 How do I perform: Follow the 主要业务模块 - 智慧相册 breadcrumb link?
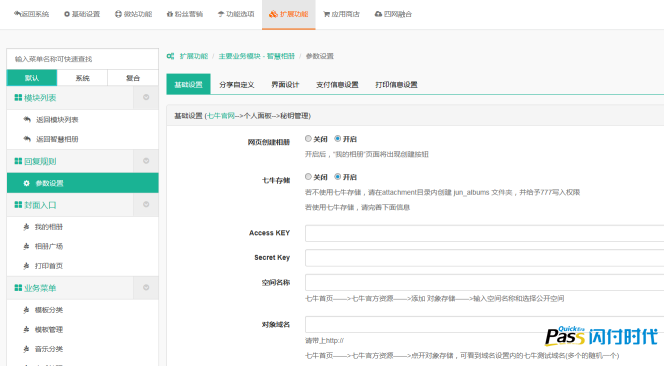(257, 56)
